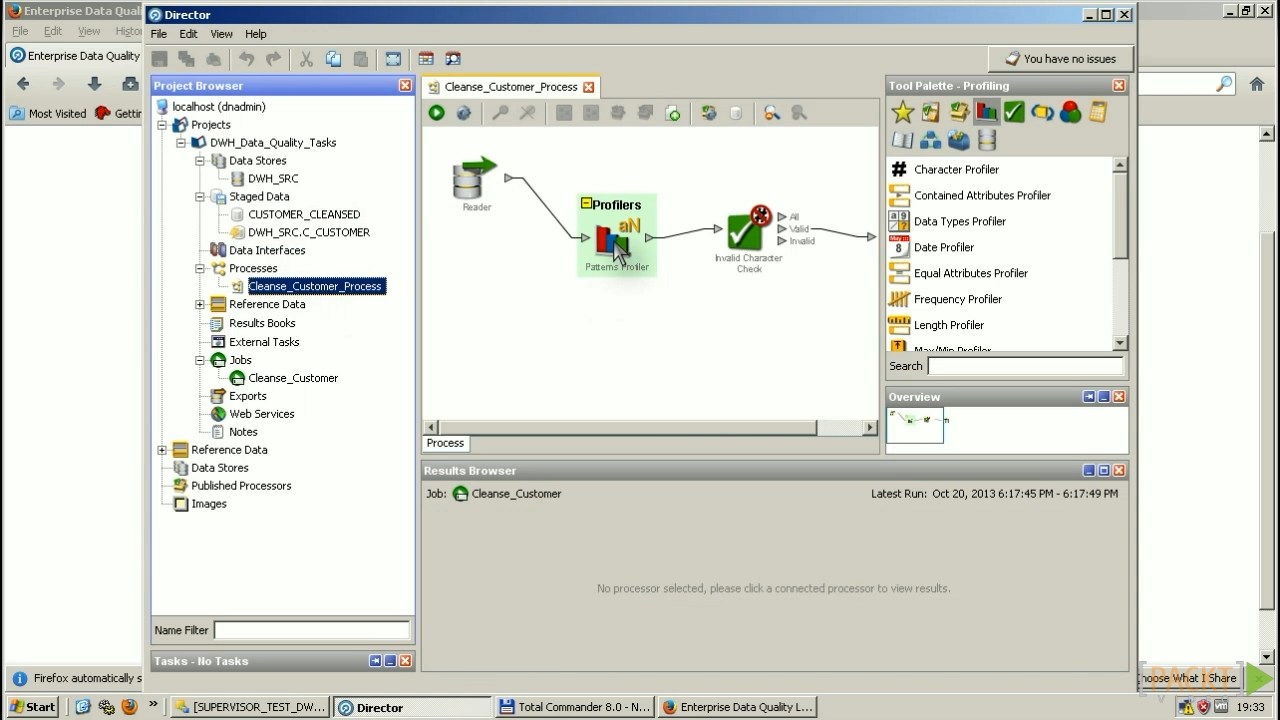Select the Process tab below the canvas
The width and height of the screenshot is (1280, 720).
pos(445,443)
